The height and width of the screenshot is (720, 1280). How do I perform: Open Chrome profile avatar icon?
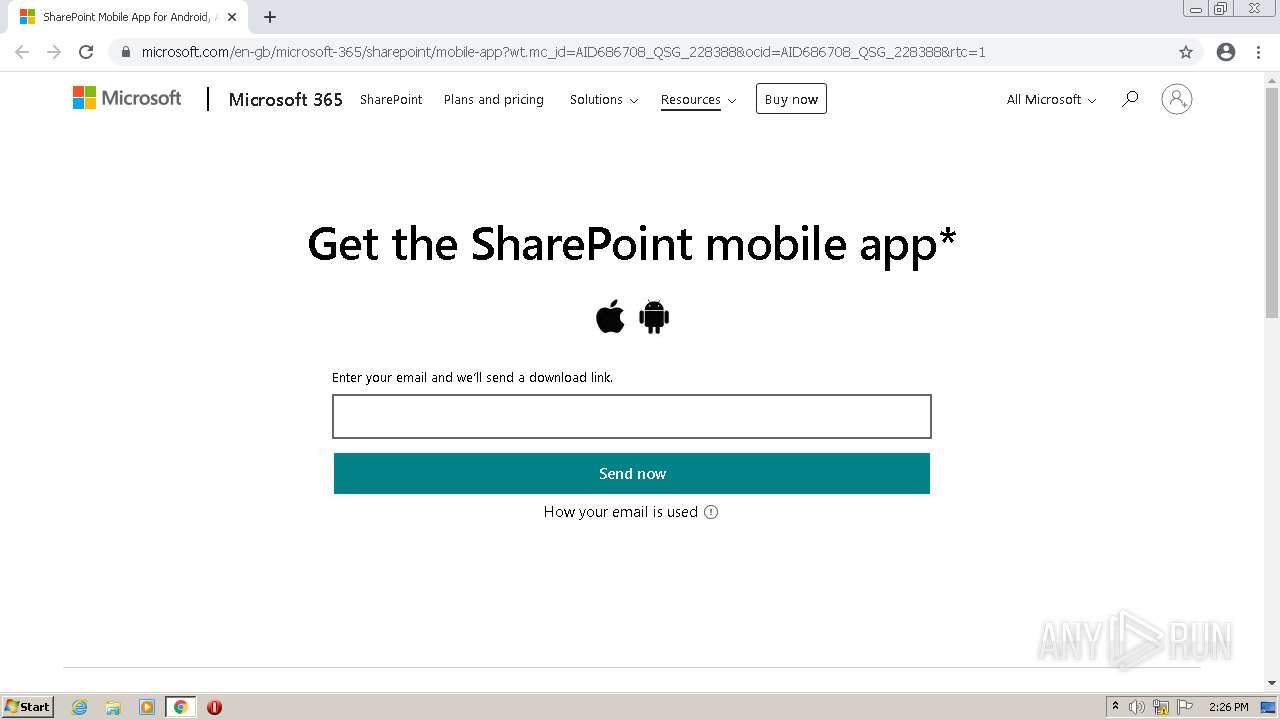[x=1226, y=52]
